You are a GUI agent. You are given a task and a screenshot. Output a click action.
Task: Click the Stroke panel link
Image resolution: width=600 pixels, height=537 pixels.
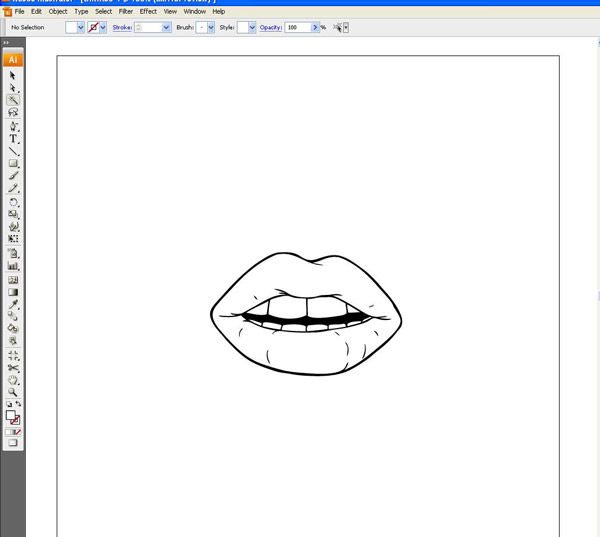[121, 28]
